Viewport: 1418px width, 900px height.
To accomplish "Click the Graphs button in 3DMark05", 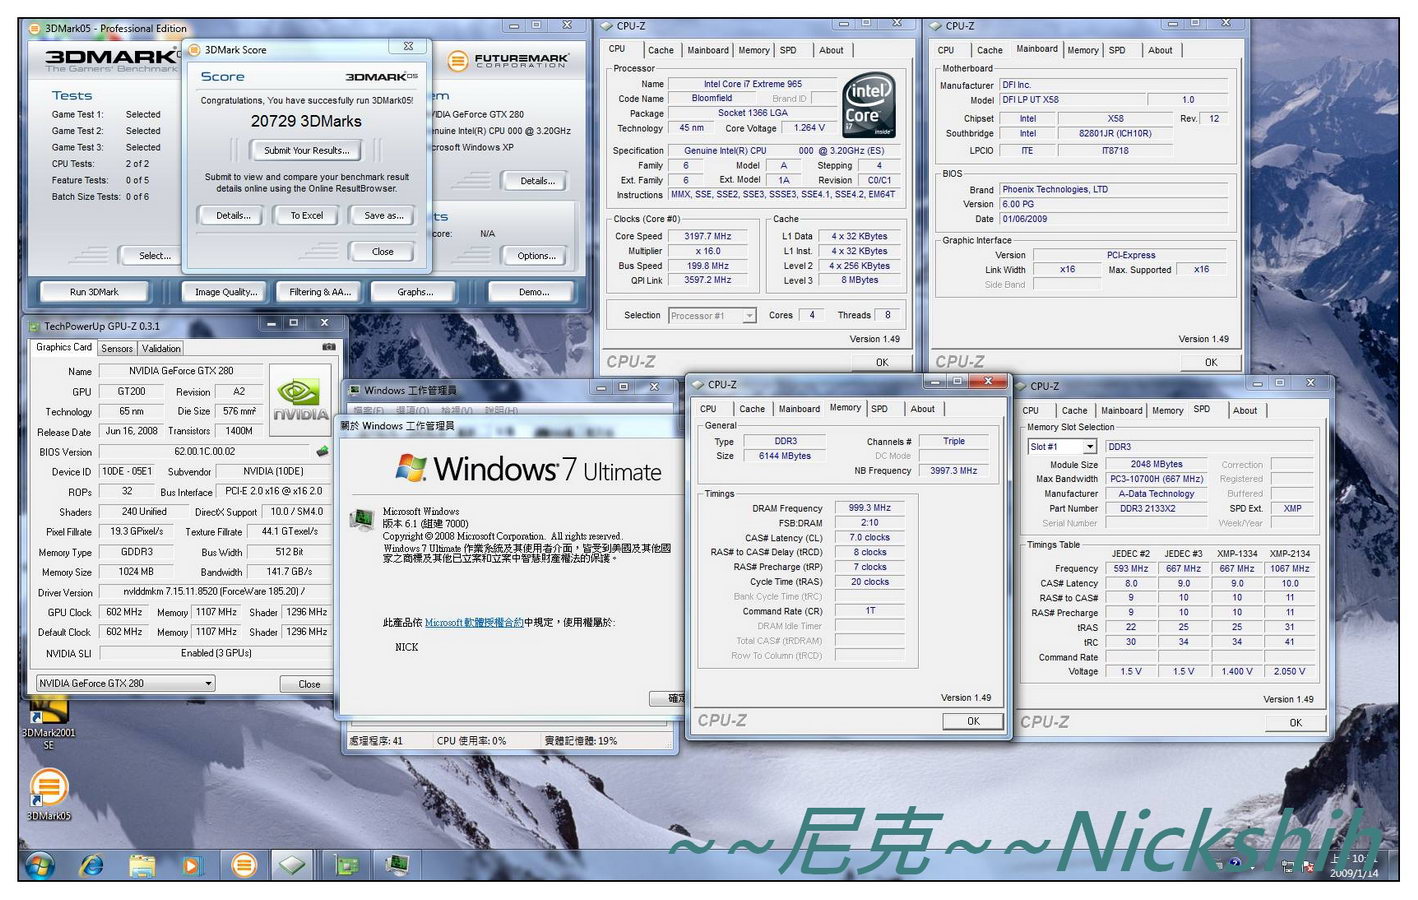I will [x=415, y=292].
